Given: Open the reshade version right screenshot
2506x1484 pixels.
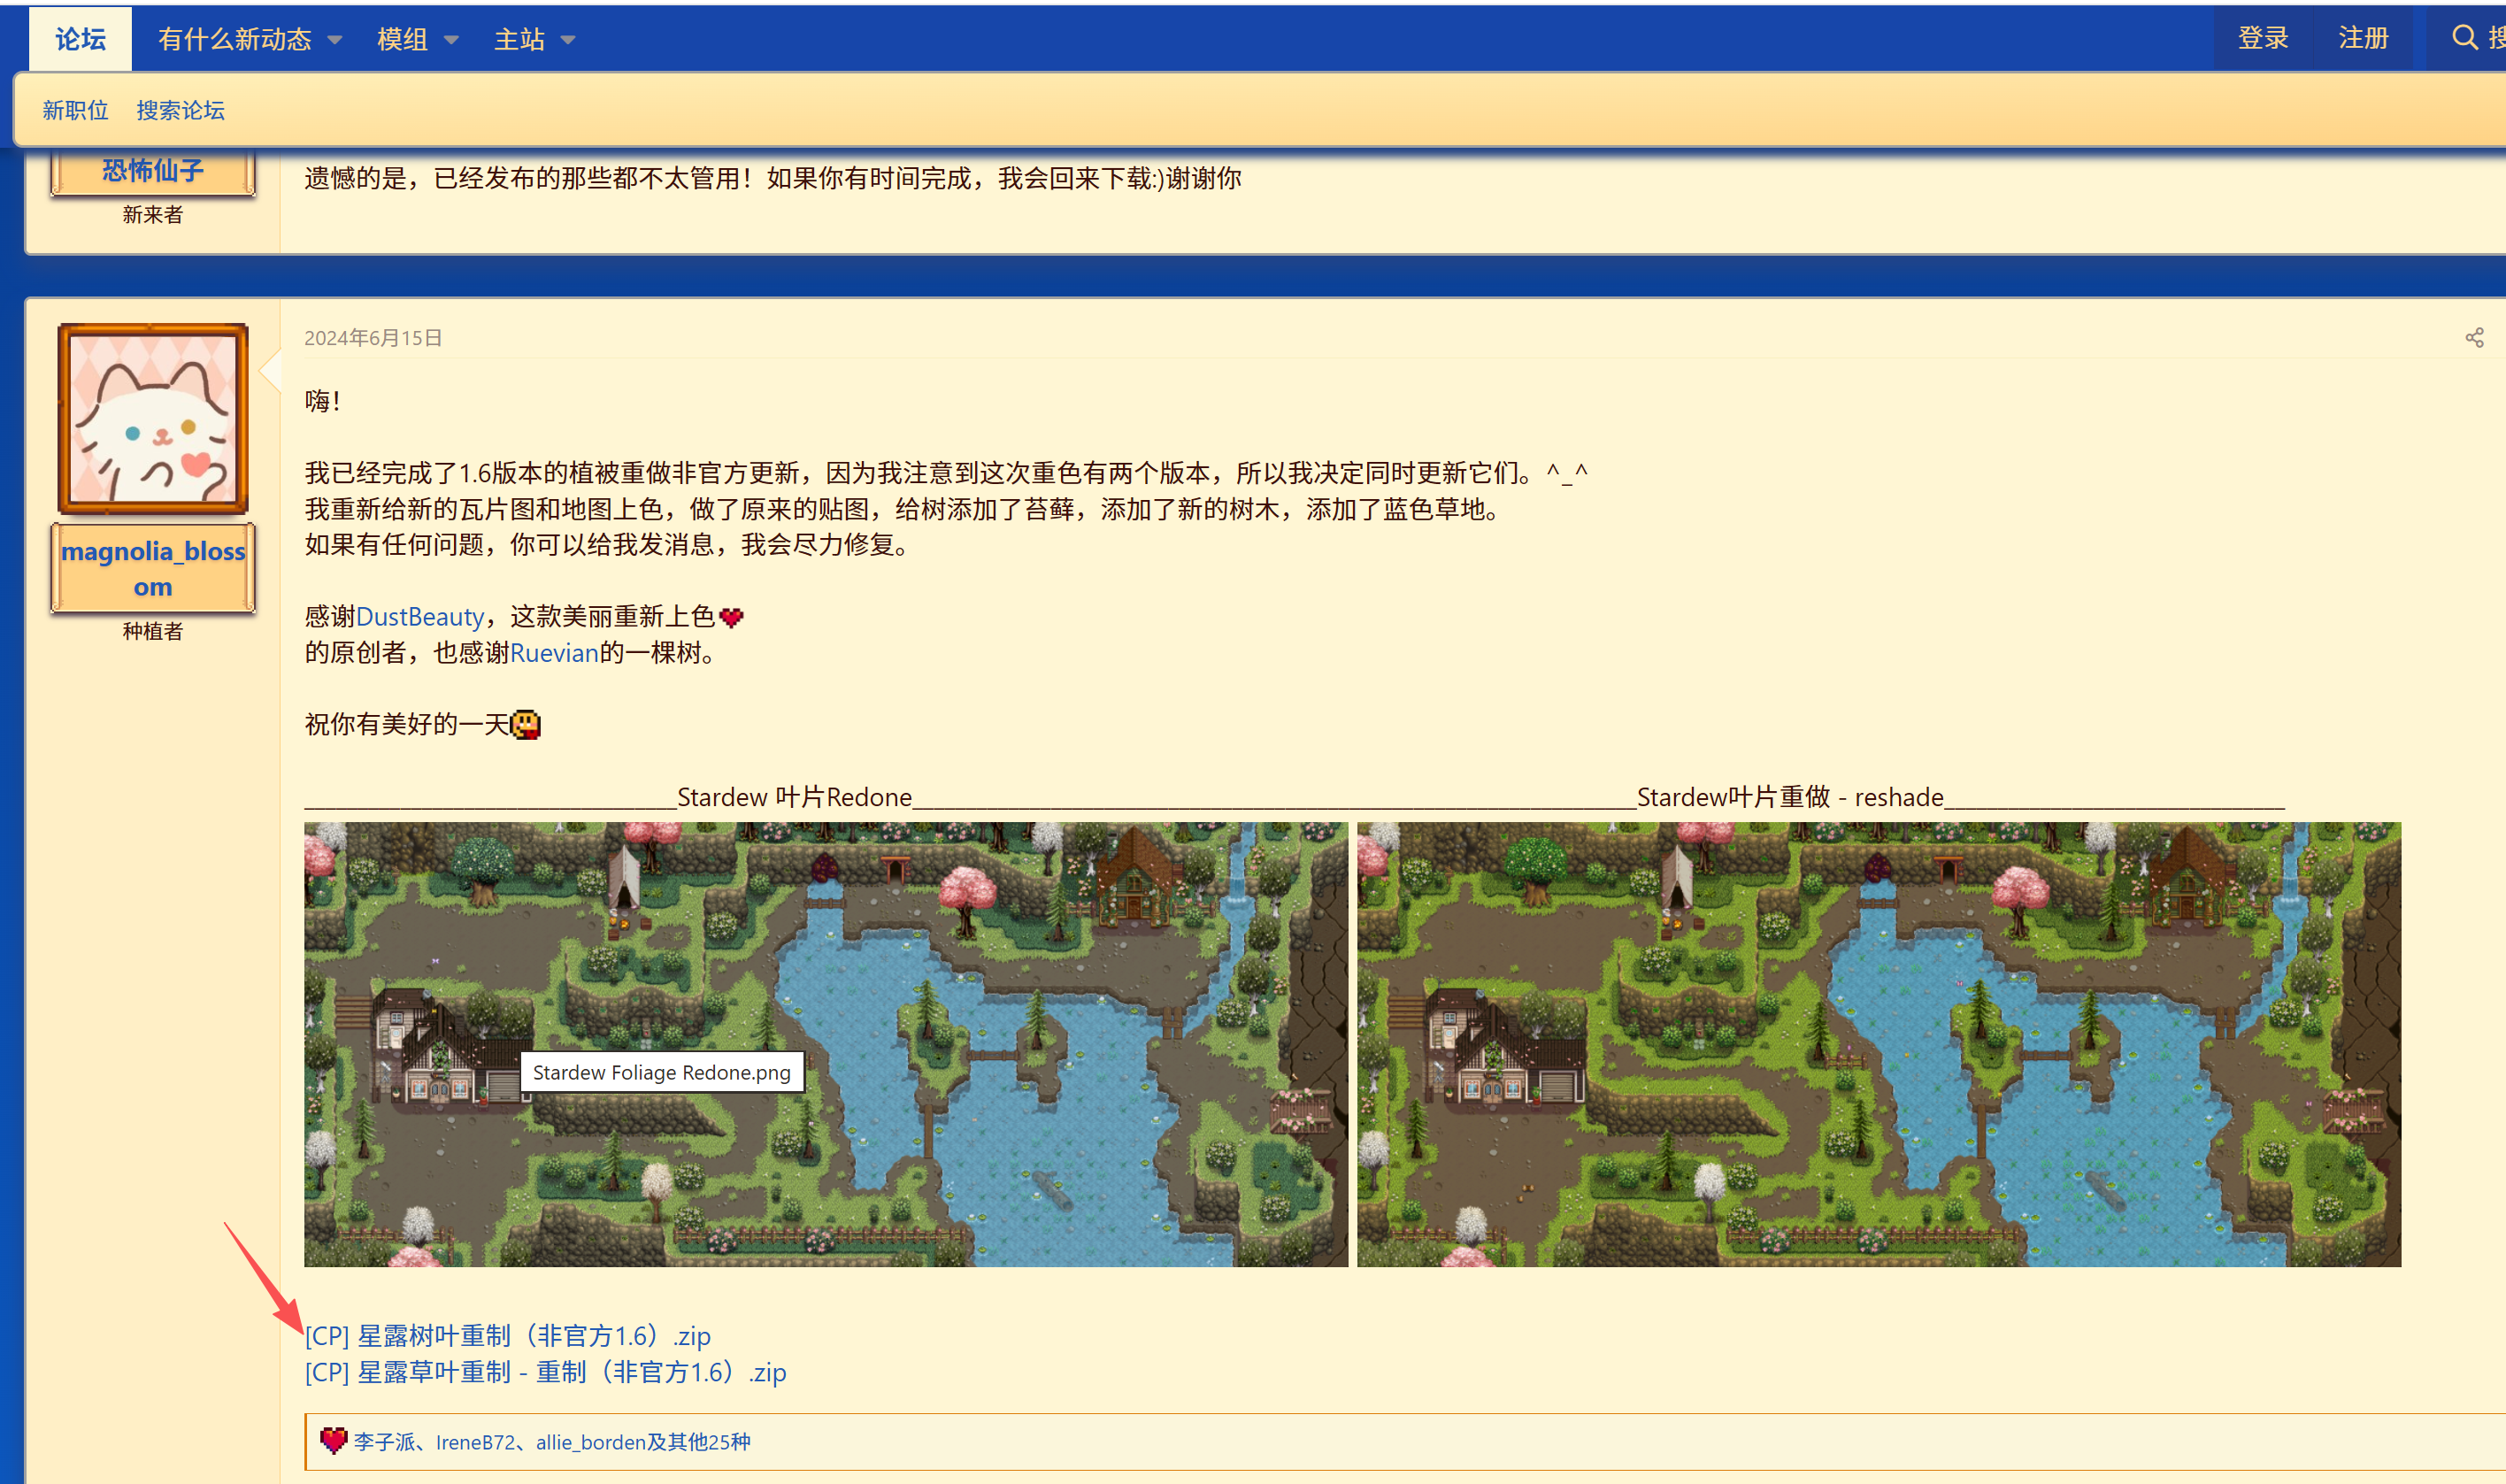Looking at the screenshot, I should pyautogui.click(x=1879, y=1044).
